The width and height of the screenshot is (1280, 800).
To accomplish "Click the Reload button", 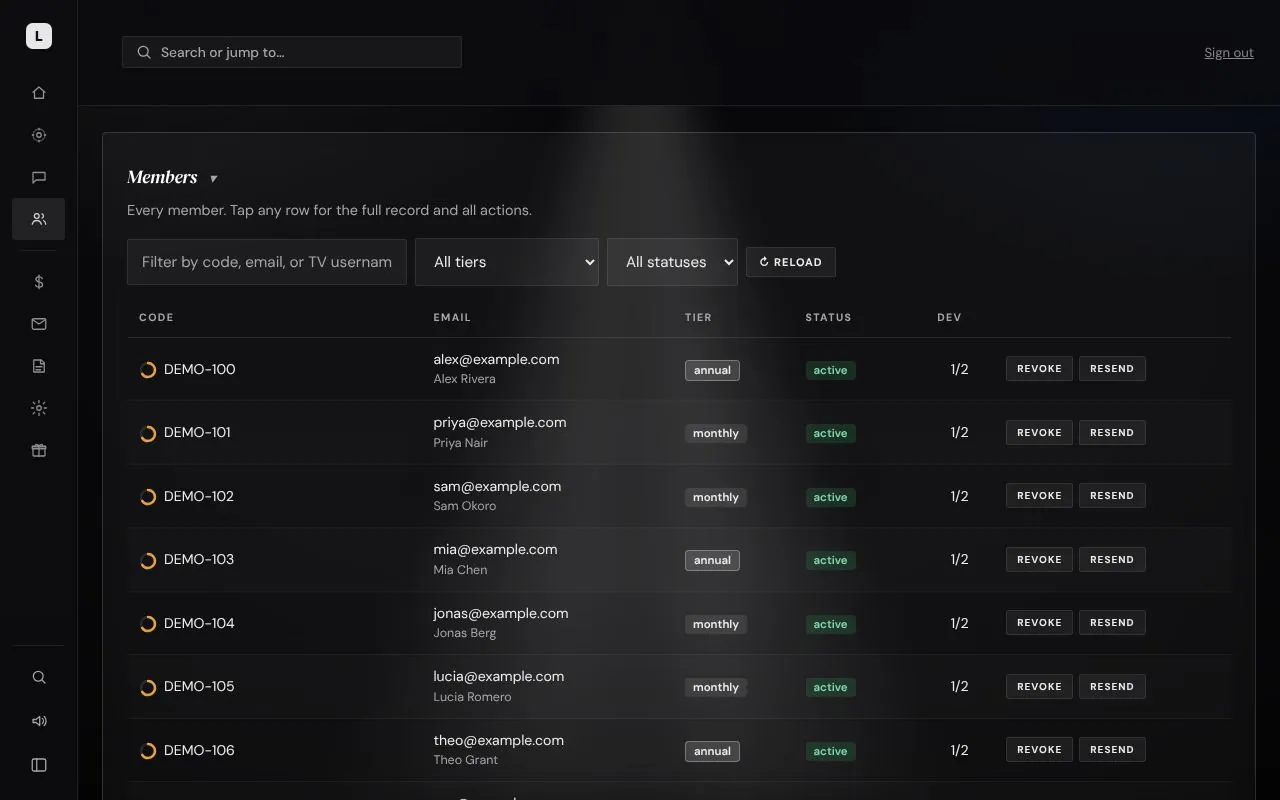I will click(790, 262).
